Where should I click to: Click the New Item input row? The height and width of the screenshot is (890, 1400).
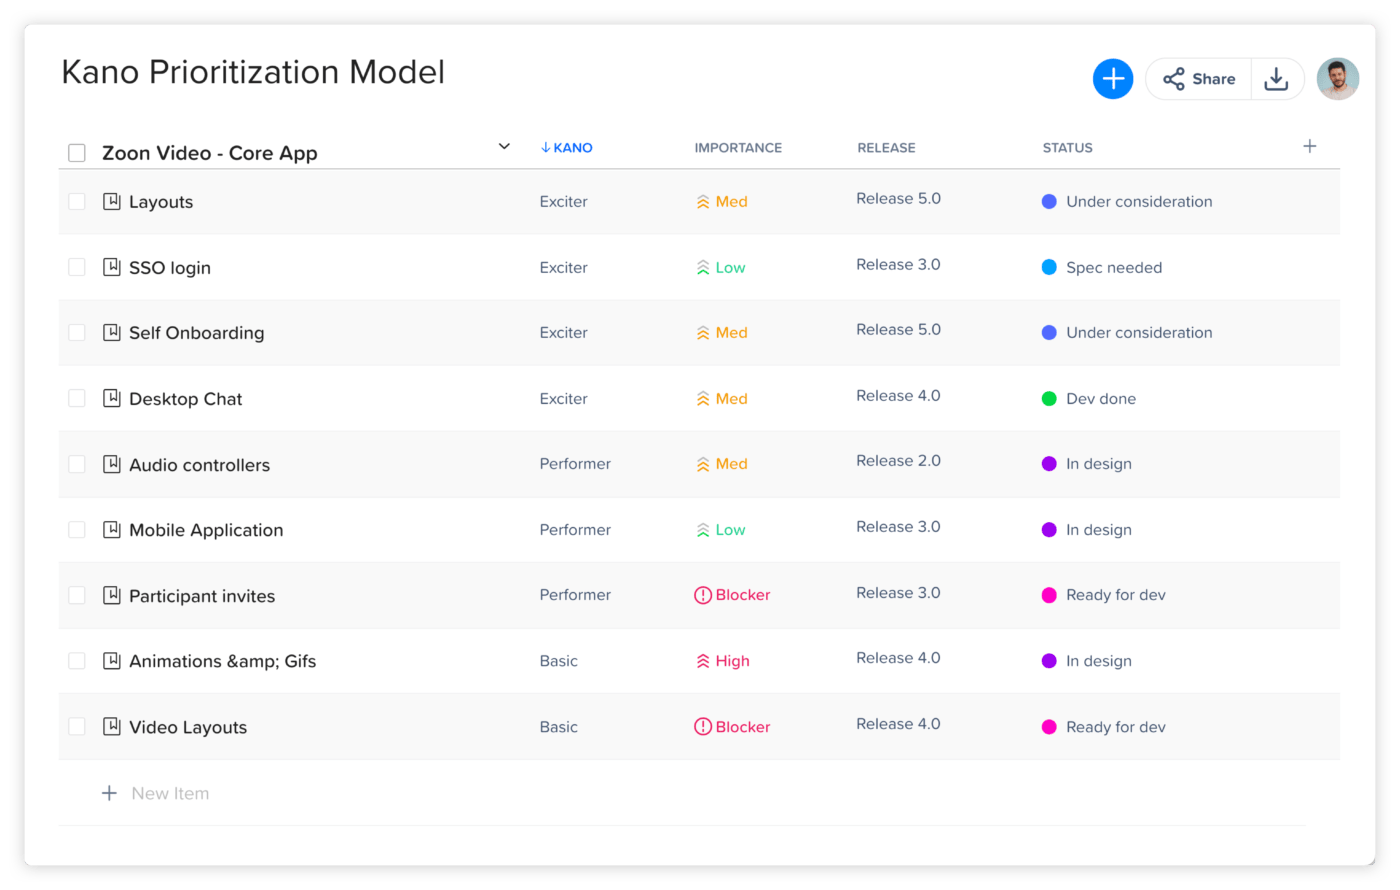click(170, 793)
